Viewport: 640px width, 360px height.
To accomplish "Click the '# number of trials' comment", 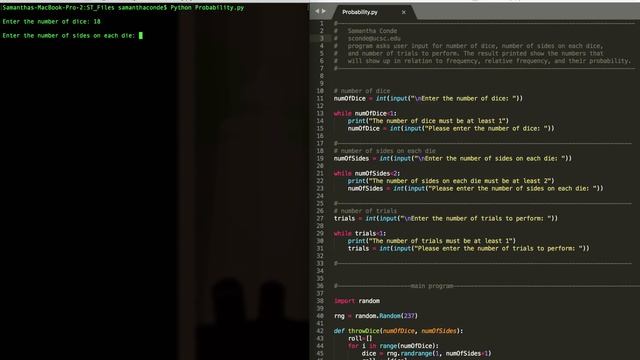I will pos(365,211).
